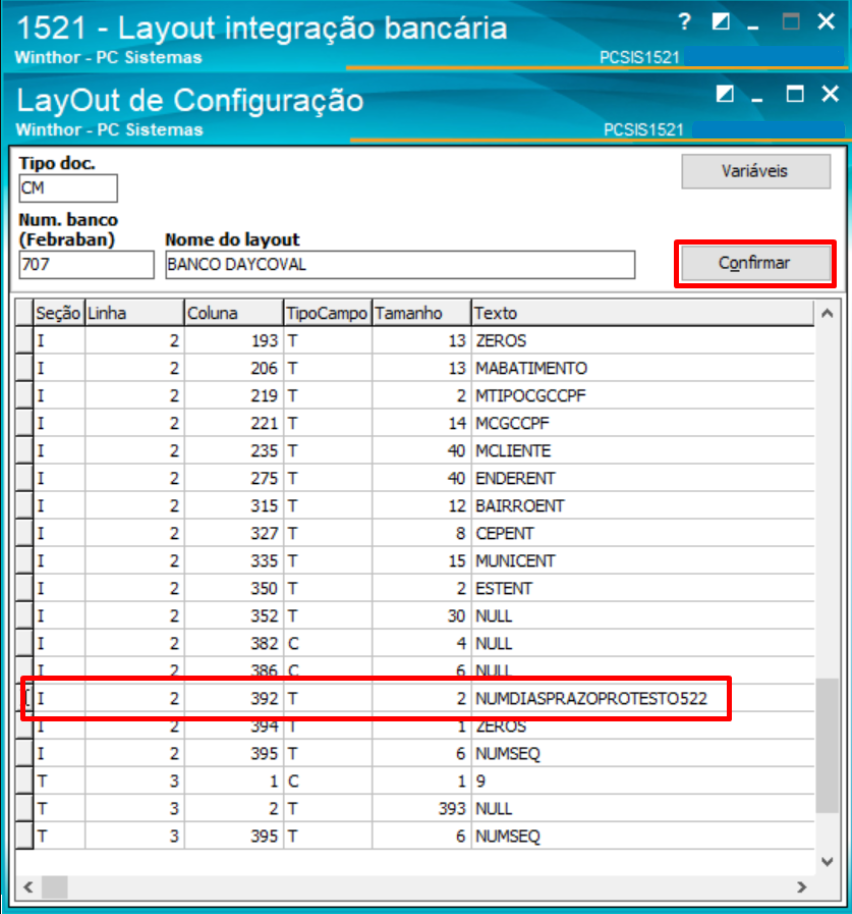Click the Tipo doc. input field

[68, 188]
